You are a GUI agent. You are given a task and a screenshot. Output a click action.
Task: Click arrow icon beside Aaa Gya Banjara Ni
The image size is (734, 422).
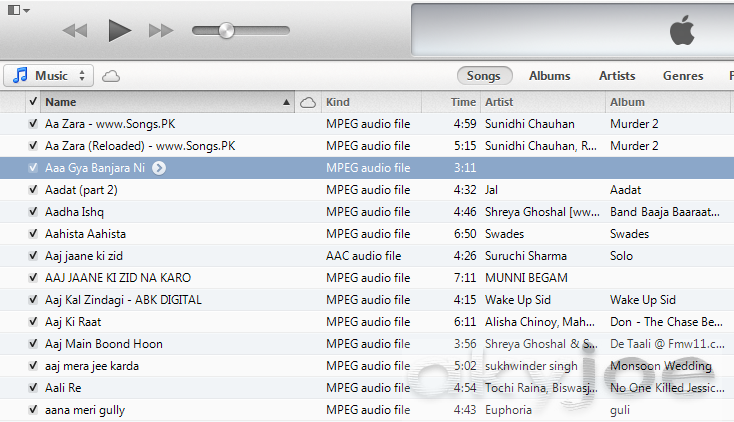click(159, 168)
